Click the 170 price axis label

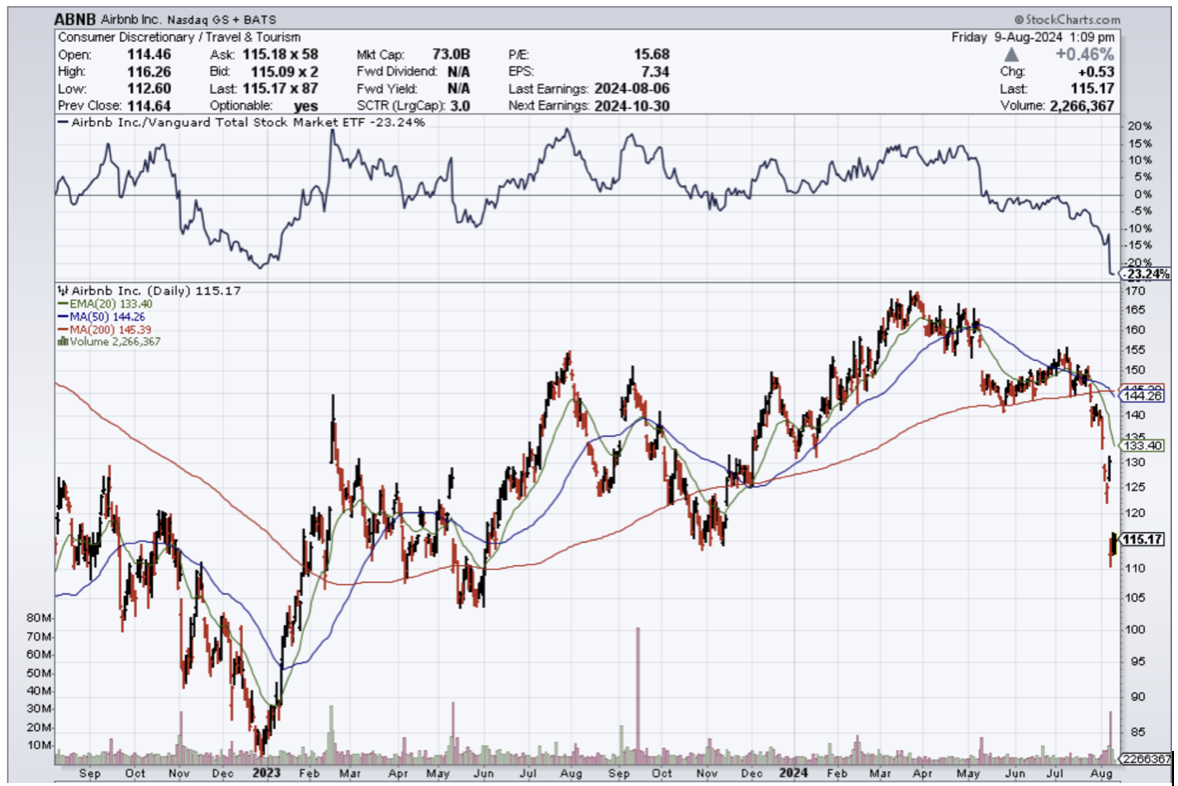click(1134, 291)
